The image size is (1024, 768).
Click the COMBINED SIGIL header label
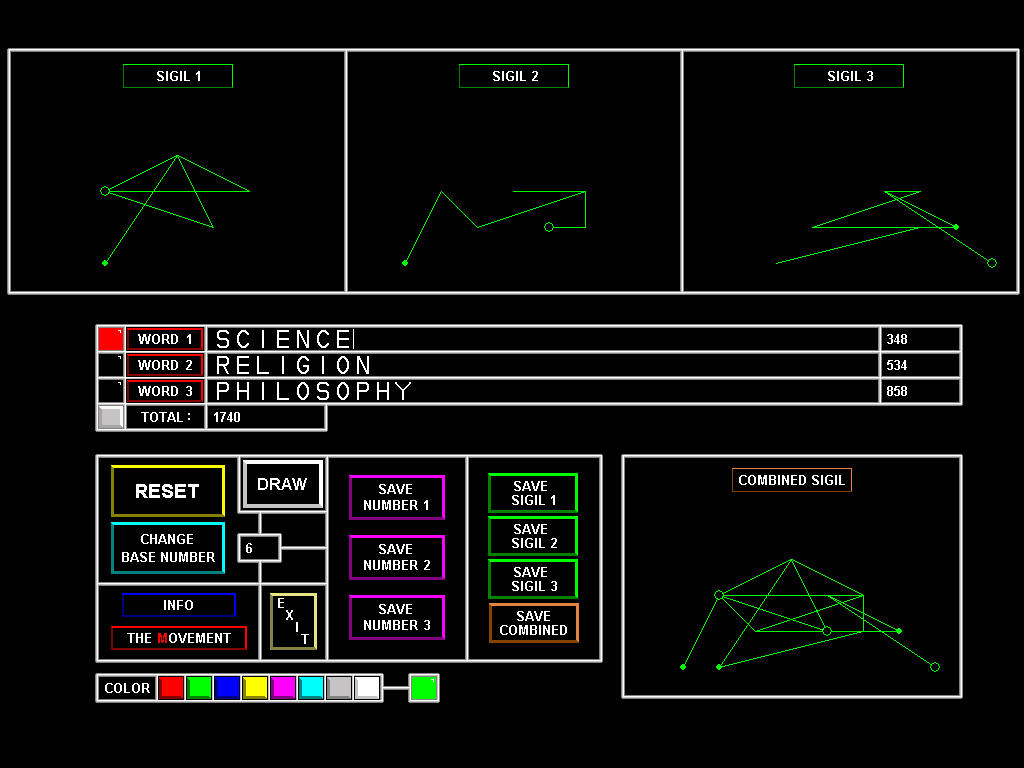[792, 480]
